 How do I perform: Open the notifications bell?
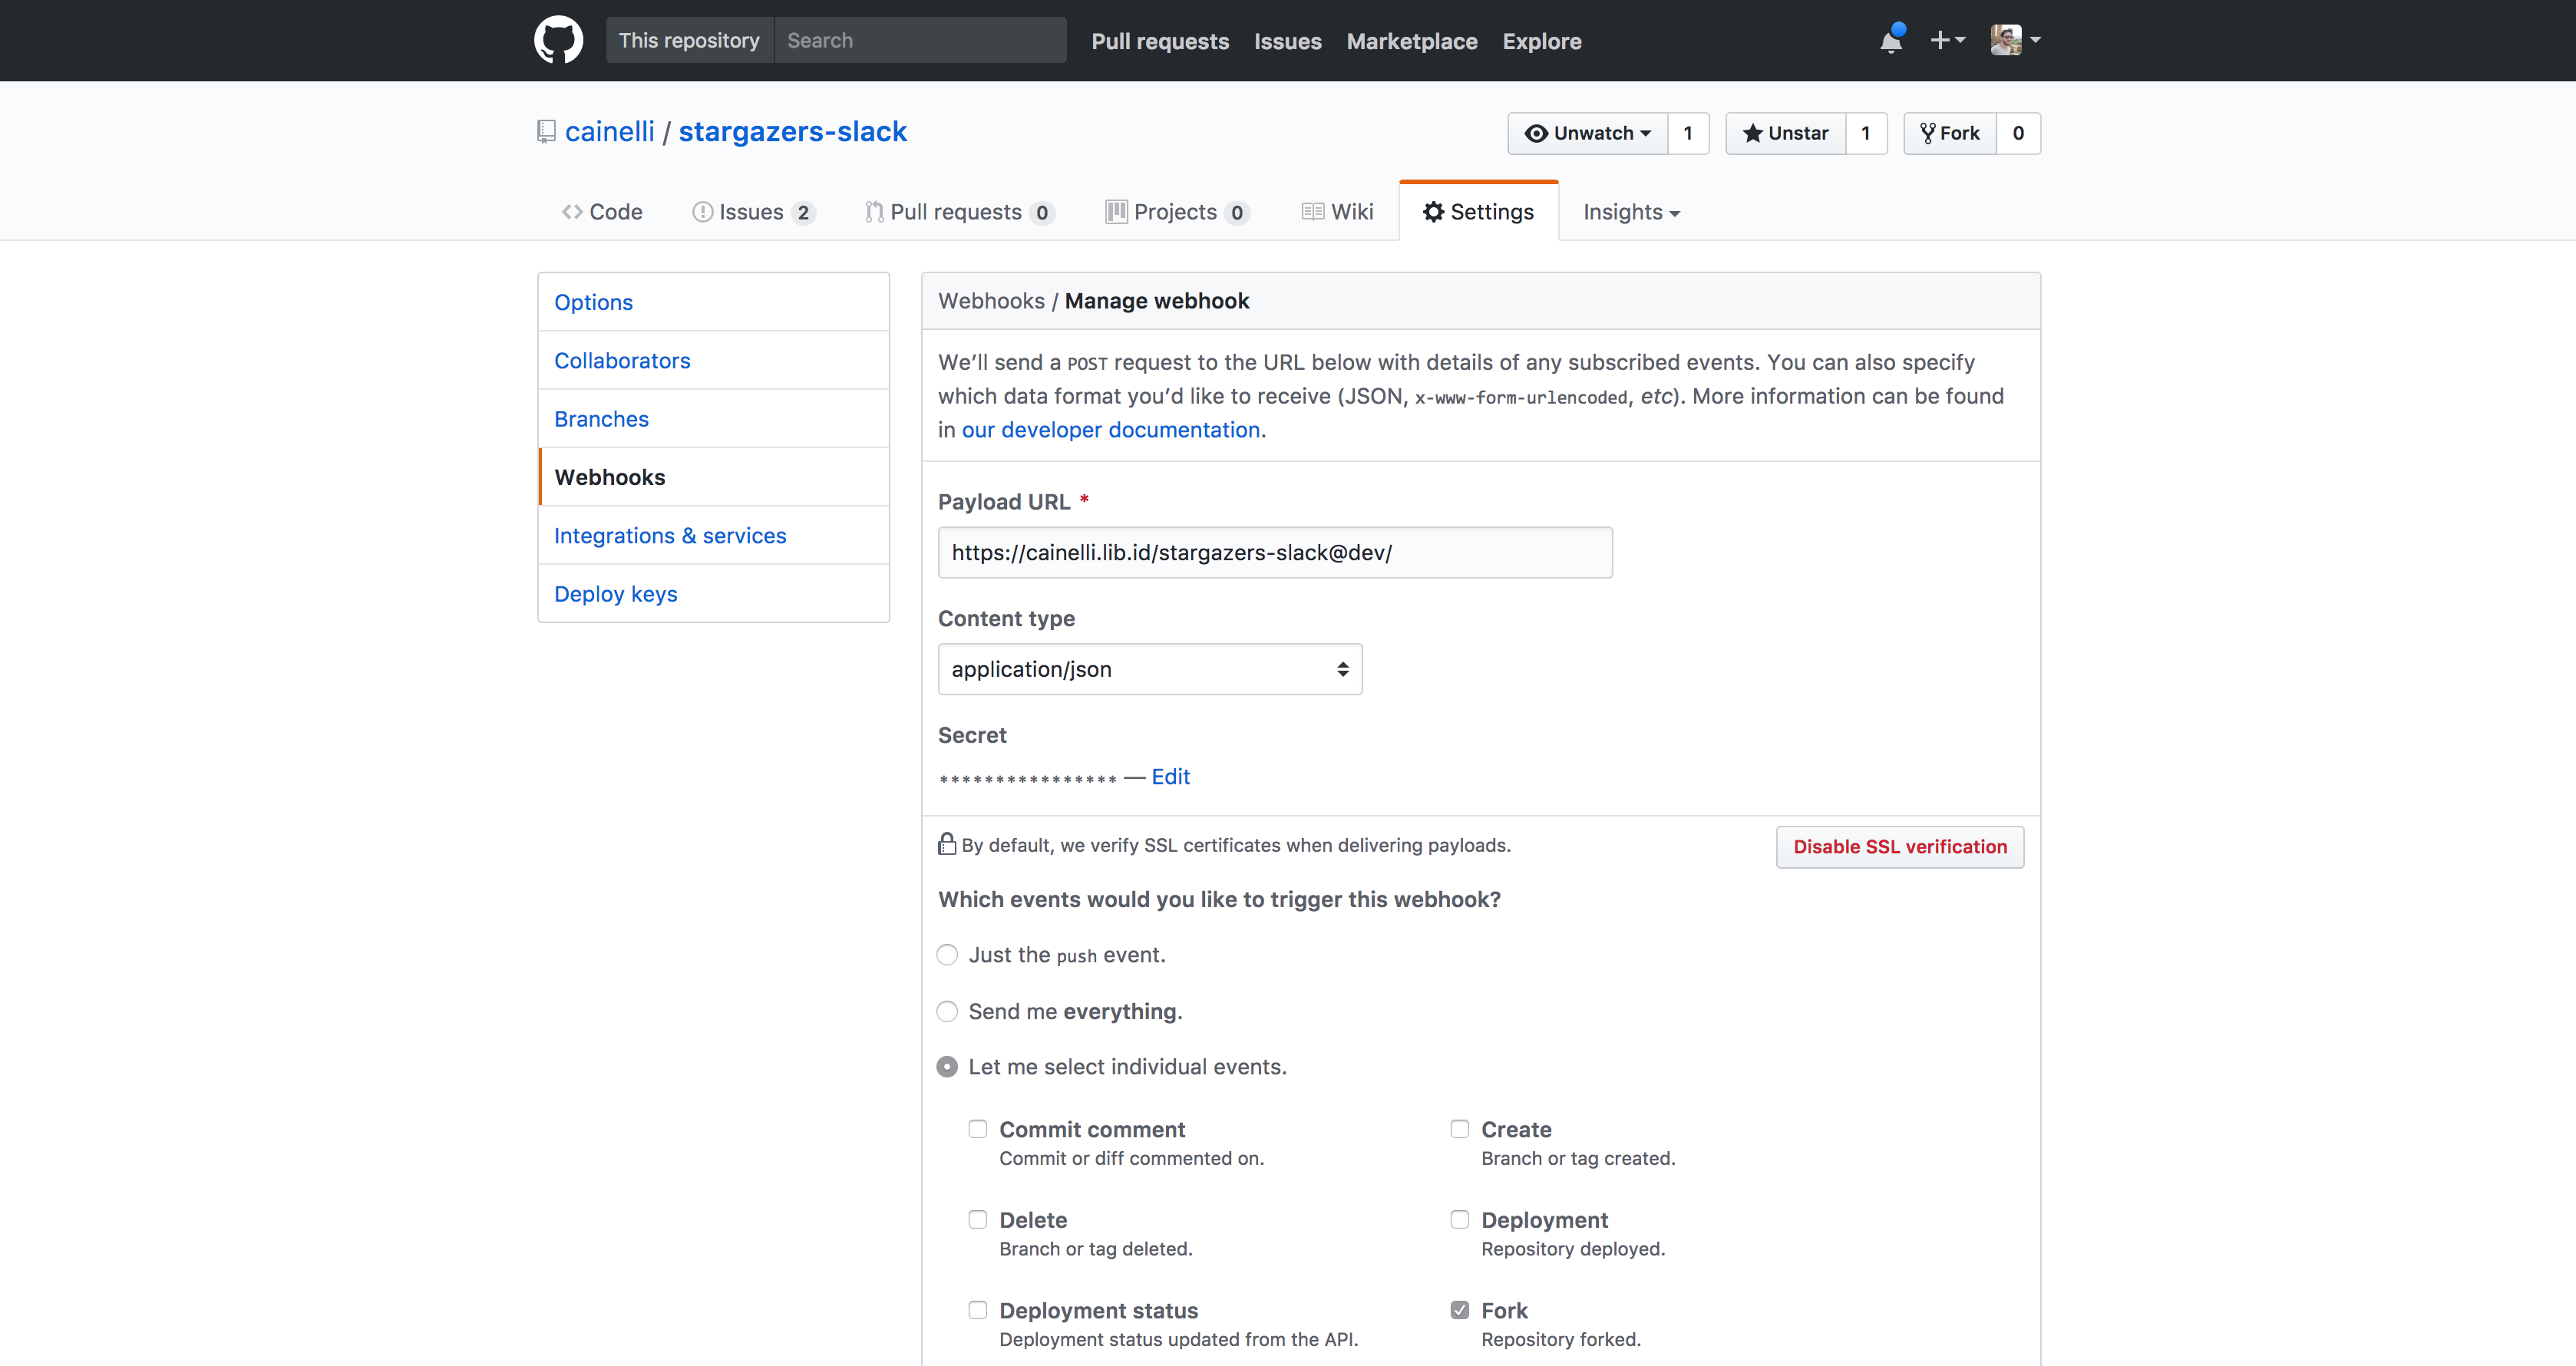tap(1891, 40)
